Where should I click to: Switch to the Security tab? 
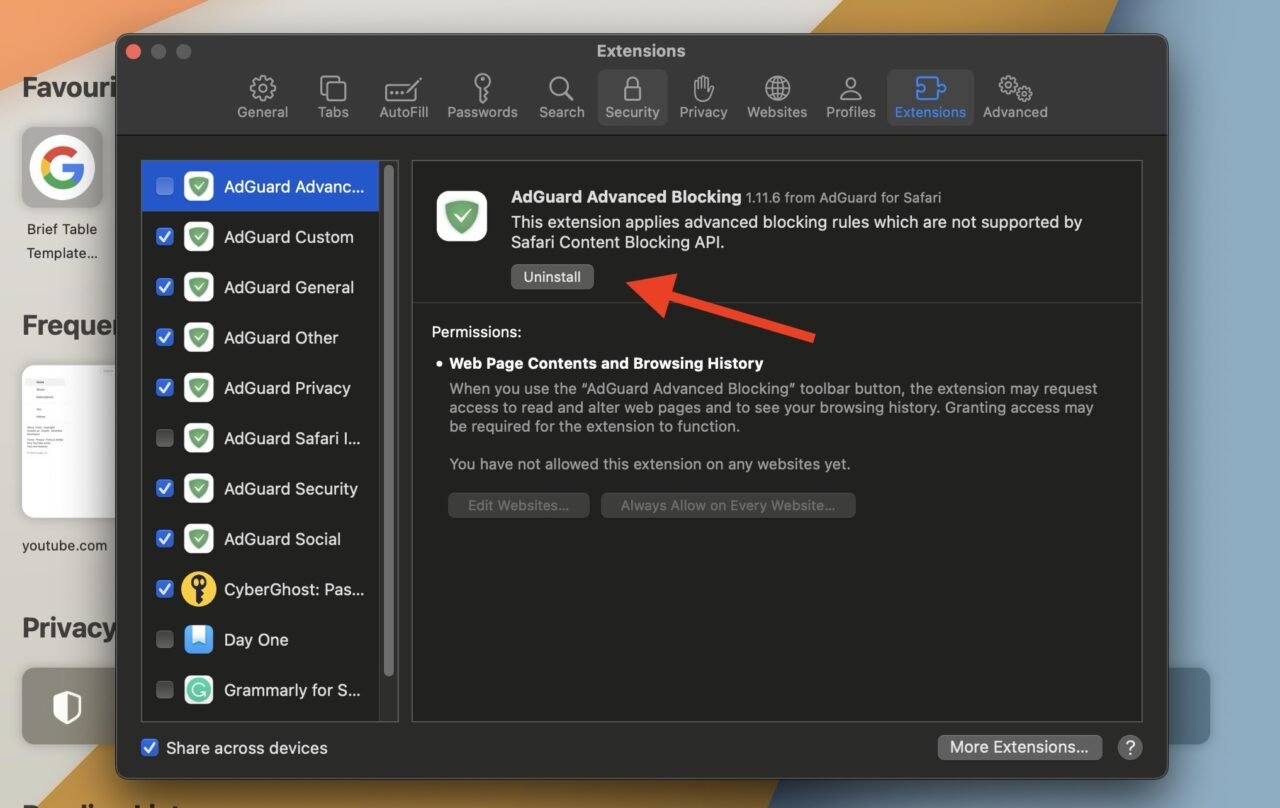pos(632,98)
